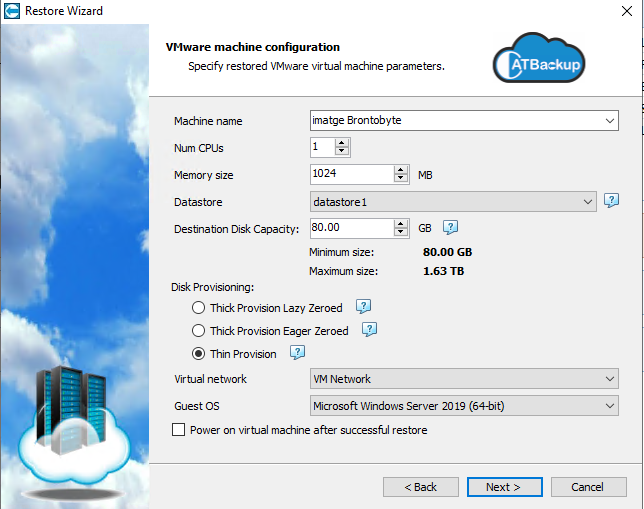Open the Destination Disk Capacity help icon

[x=450, y=228]
